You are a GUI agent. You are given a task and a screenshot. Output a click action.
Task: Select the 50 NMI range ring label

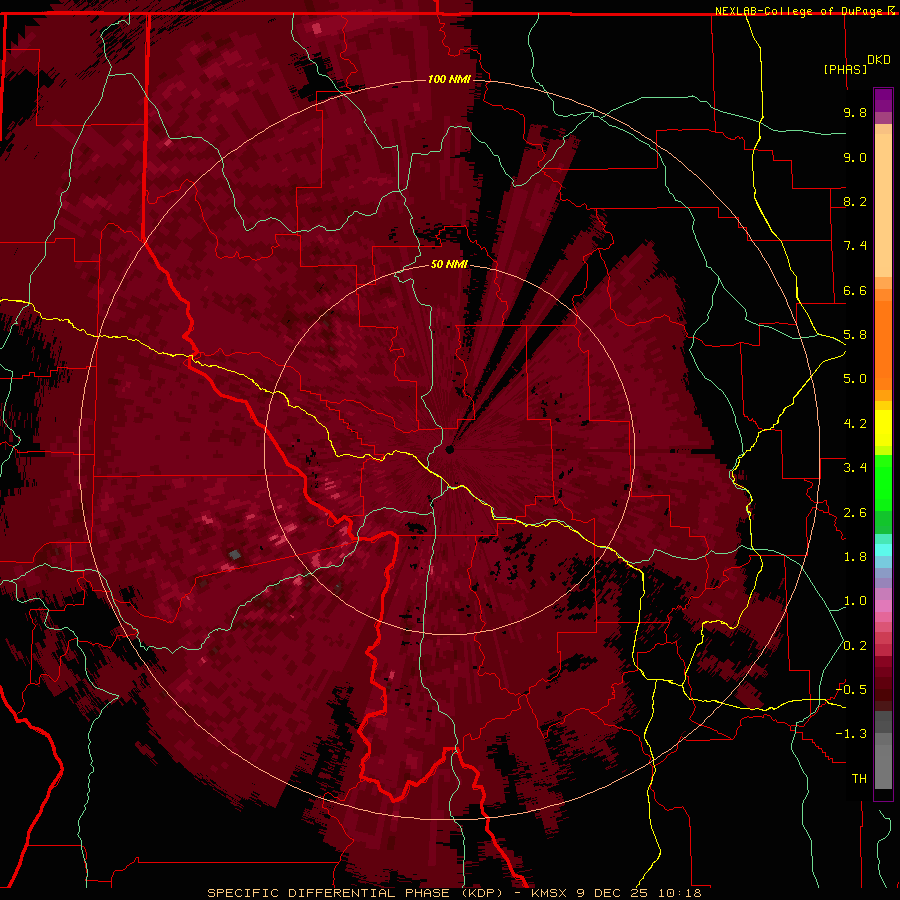449,264
